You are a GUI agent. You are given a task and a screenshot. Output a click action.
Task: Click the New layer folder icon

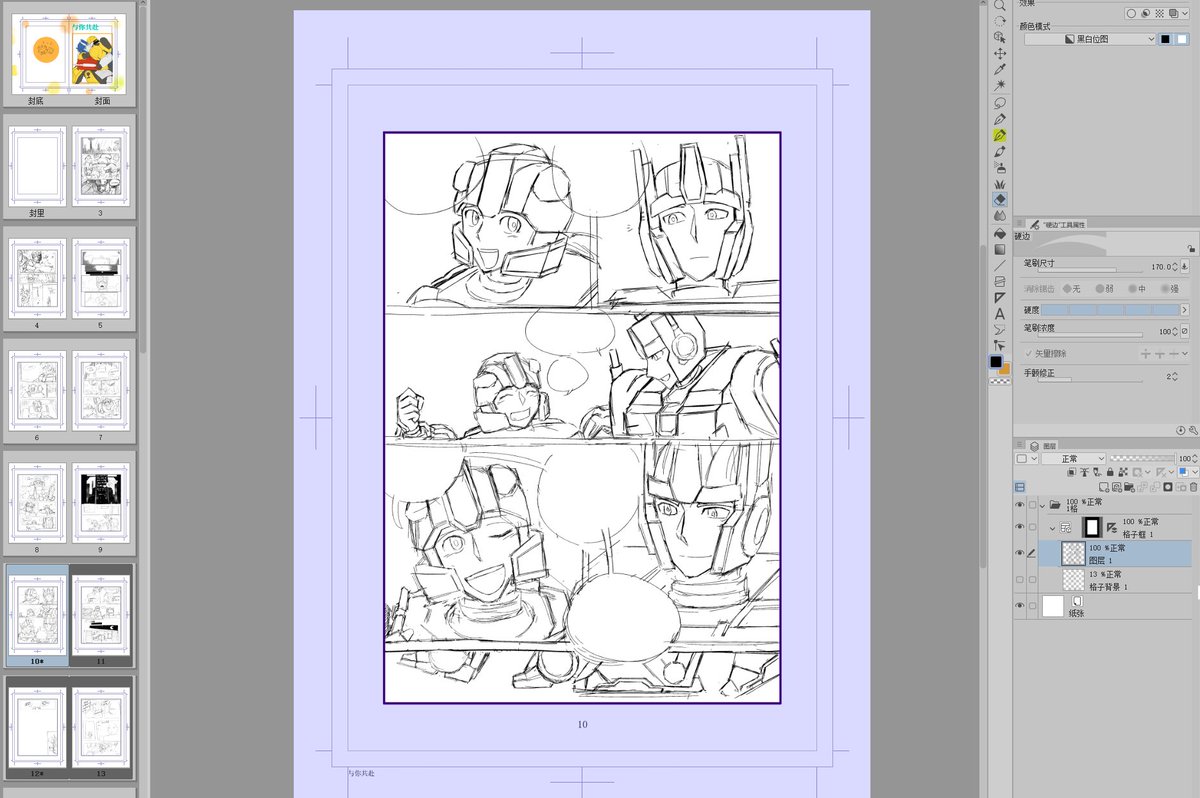(1129, 487)
